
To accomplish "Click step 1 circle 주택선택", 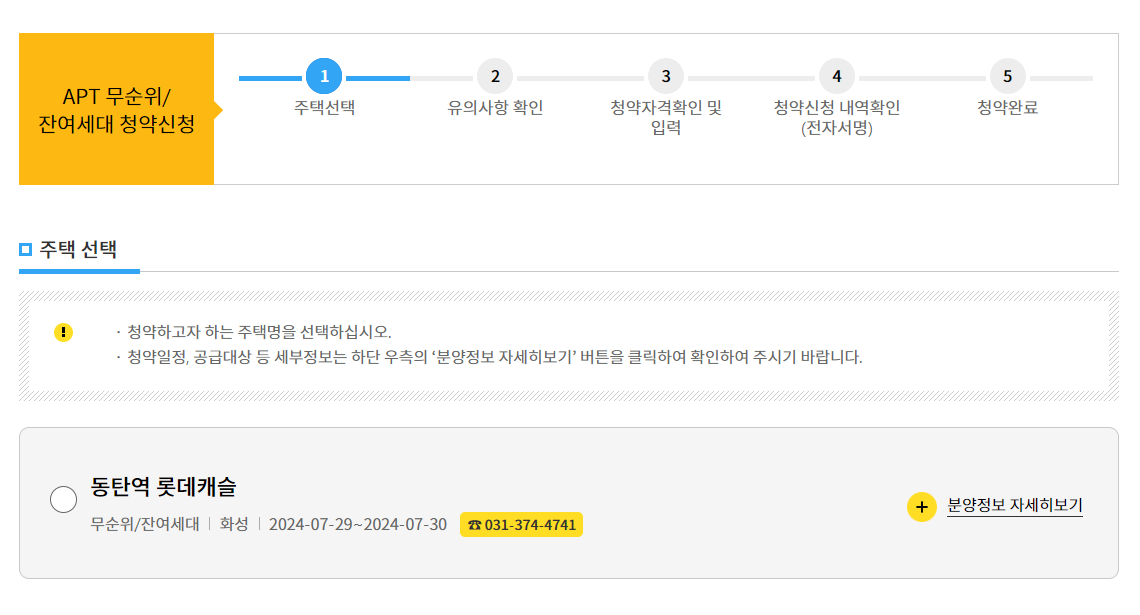I will pyautogui.click(x=324, y=76).
